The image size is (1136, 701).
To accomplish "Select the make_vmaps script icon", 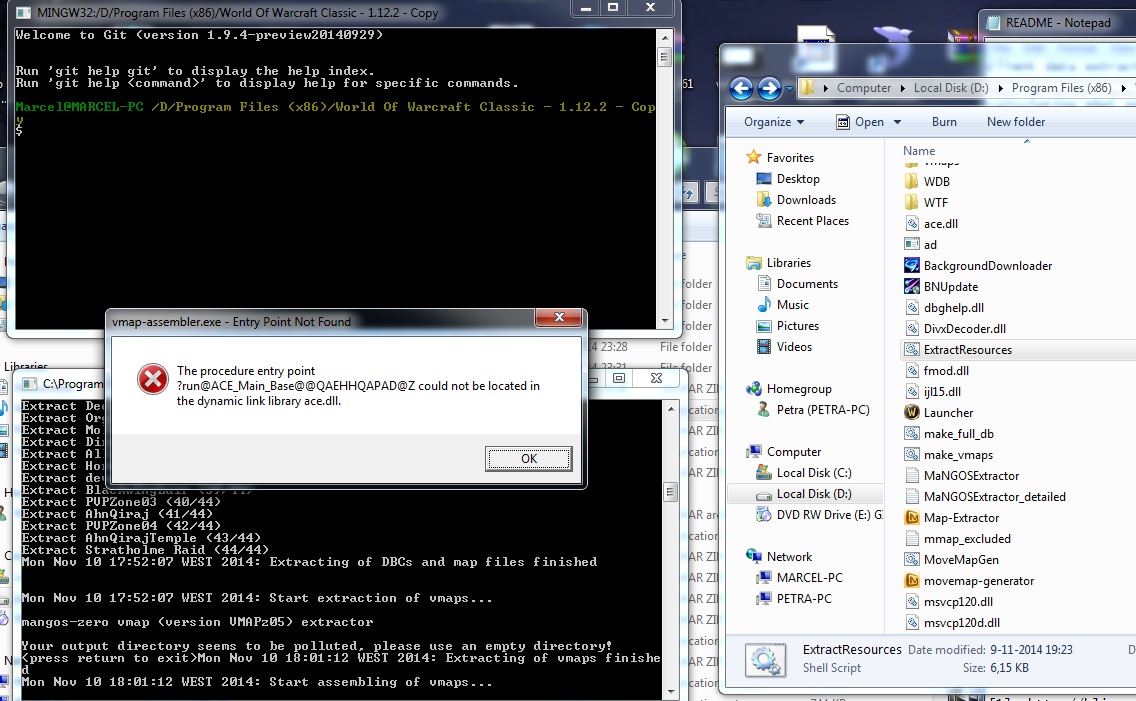I will pos(912,454).
